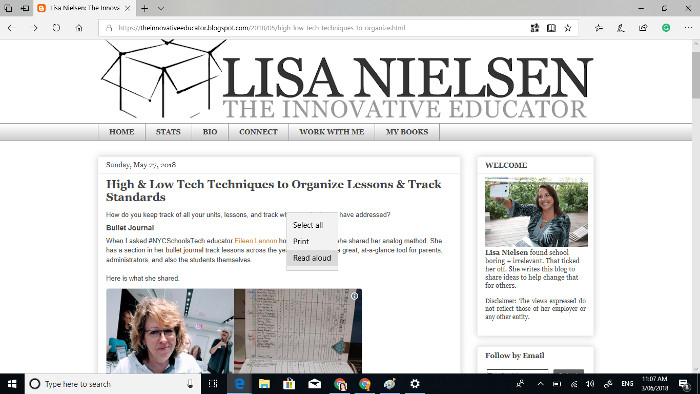Open the MY BOOKS navigation tab
The width and height of the screenshot is (700, 394).
(407, 132)
